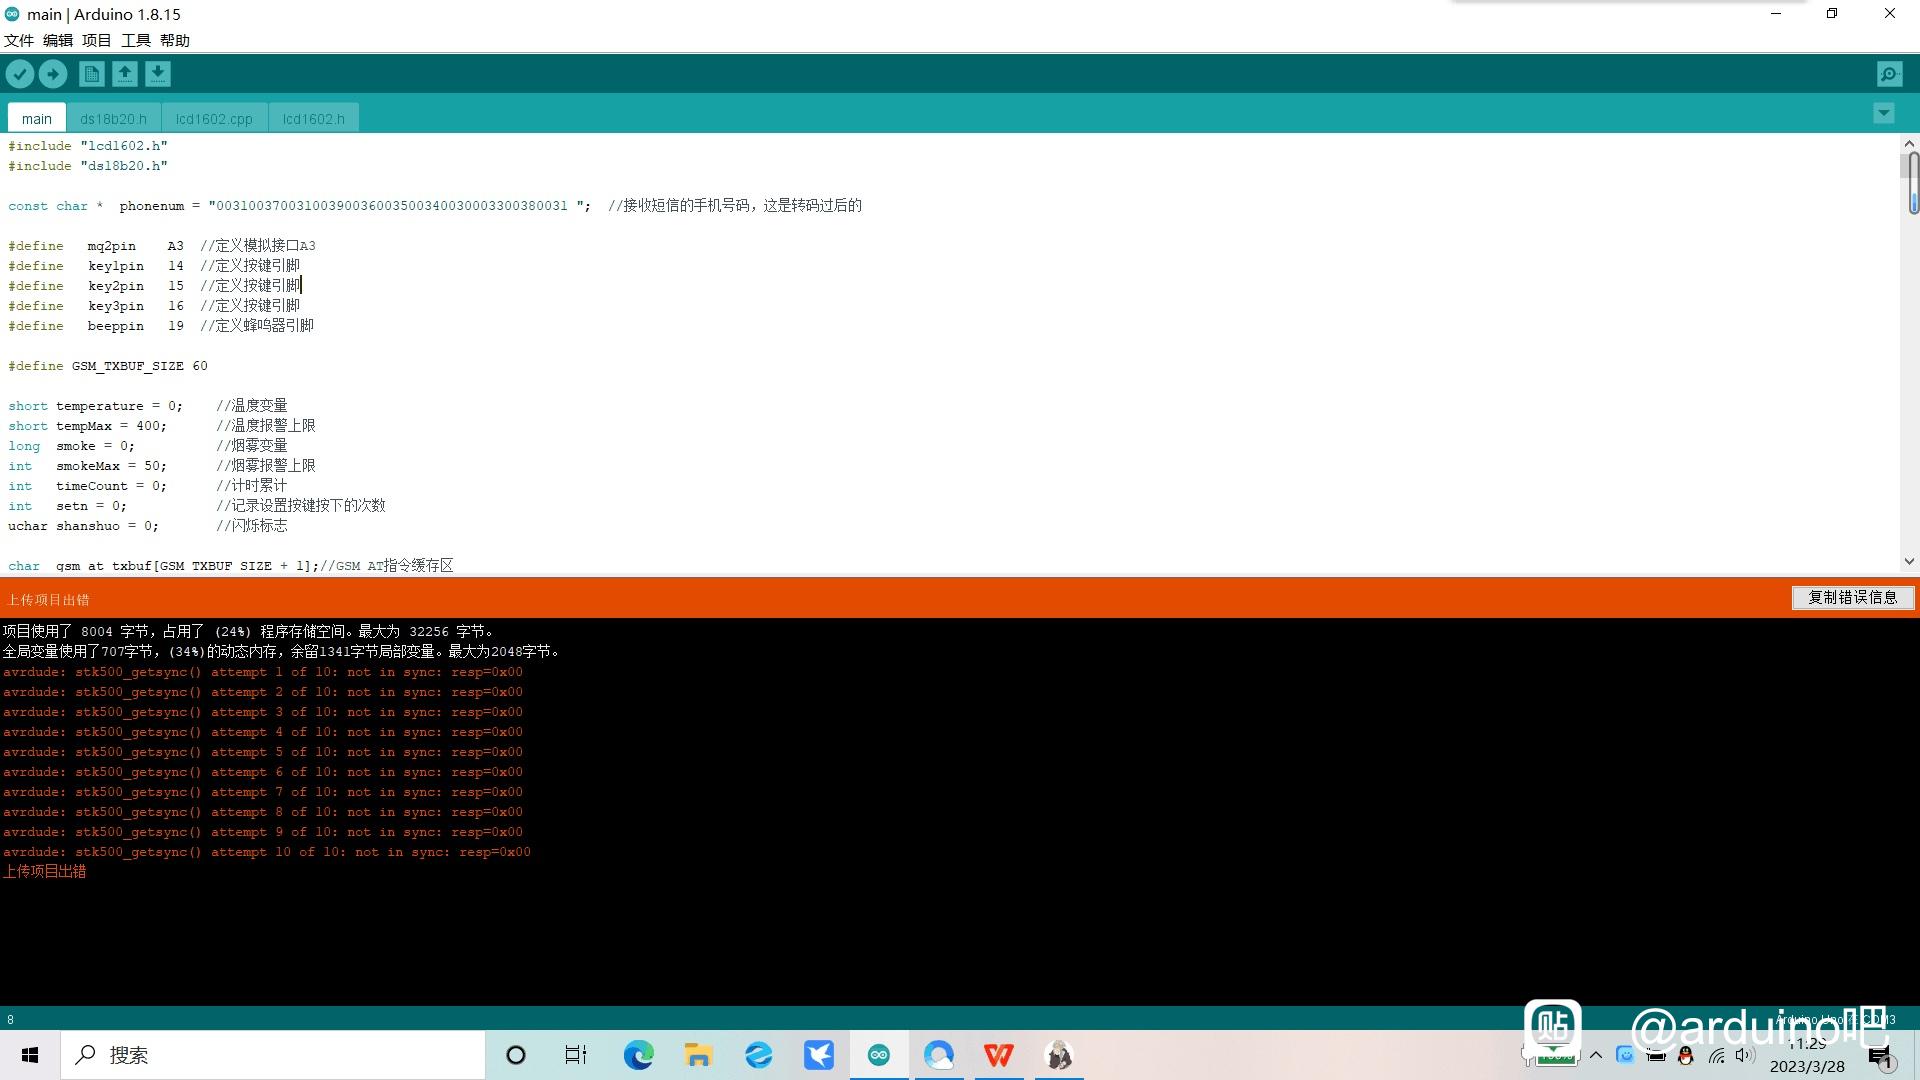Viewport: 1920px width, 1080px height.
Task: Click the Arduino IDE taskbar icon
Action: tap(879, 1055)
